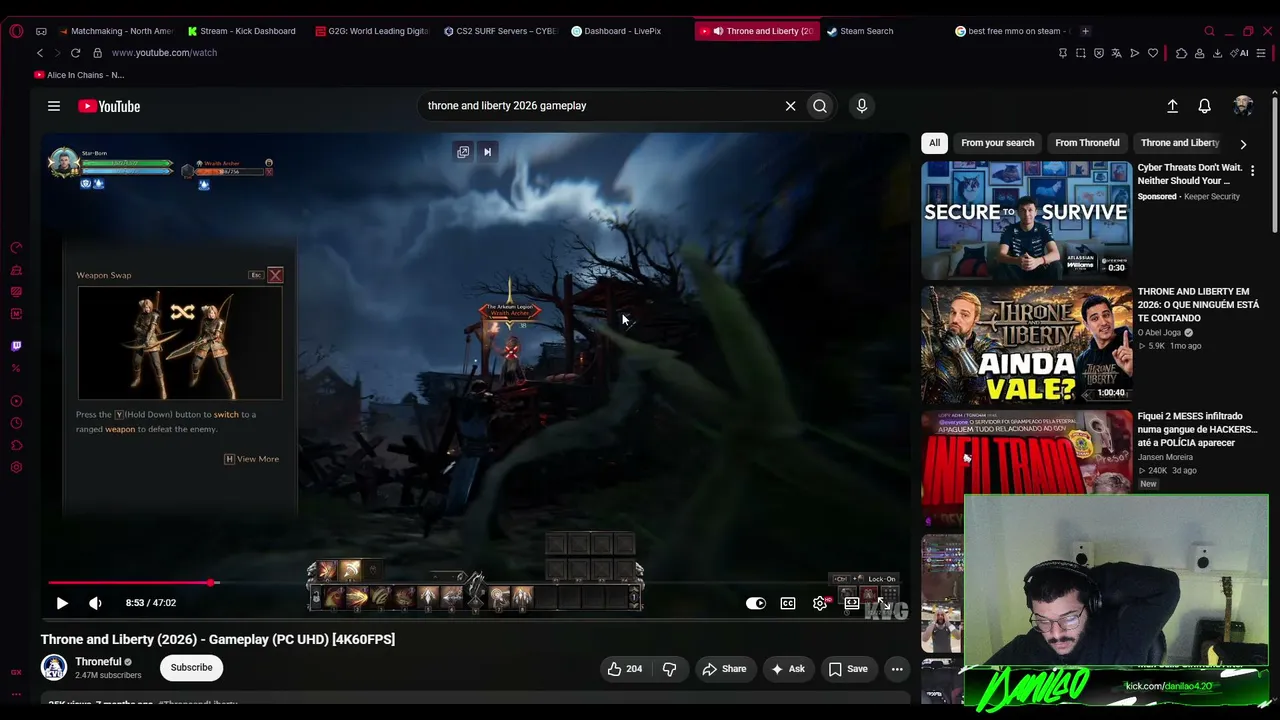This screenshot has height=720, width=1280.
Task: Open options for the Cyber Threats ad
Action: (1252, 171)
